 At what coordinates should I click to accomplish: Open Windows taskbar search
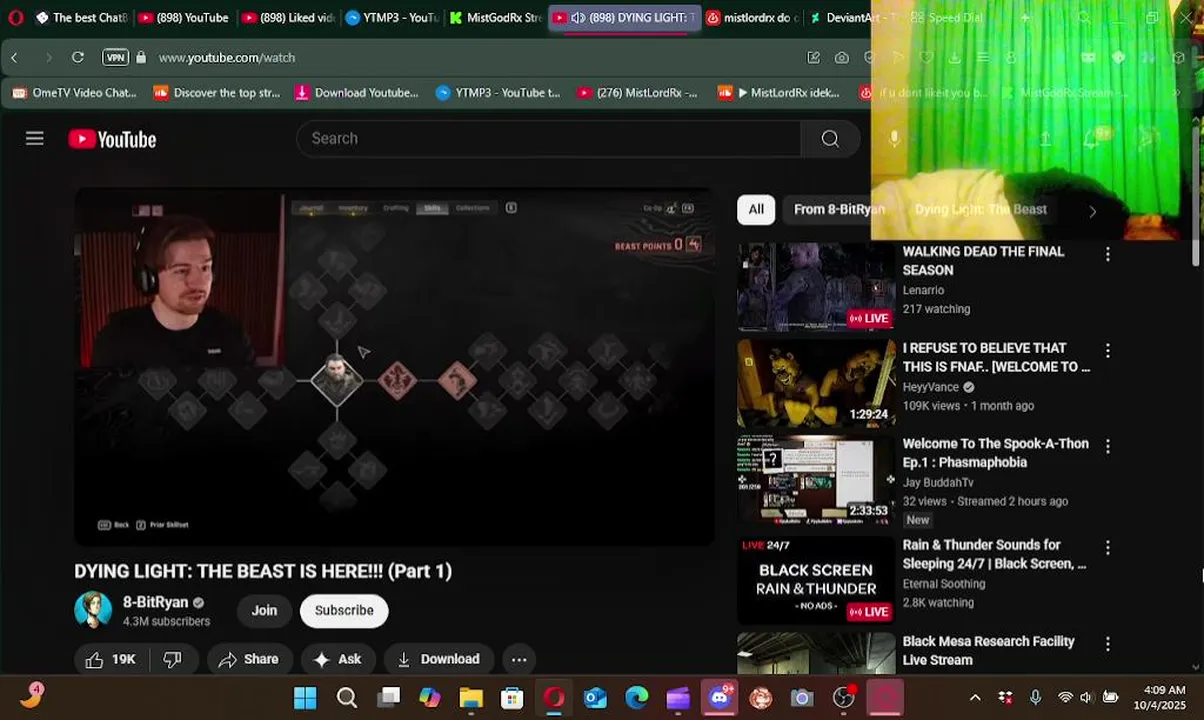pyautogui.click(x=347, y=698)
